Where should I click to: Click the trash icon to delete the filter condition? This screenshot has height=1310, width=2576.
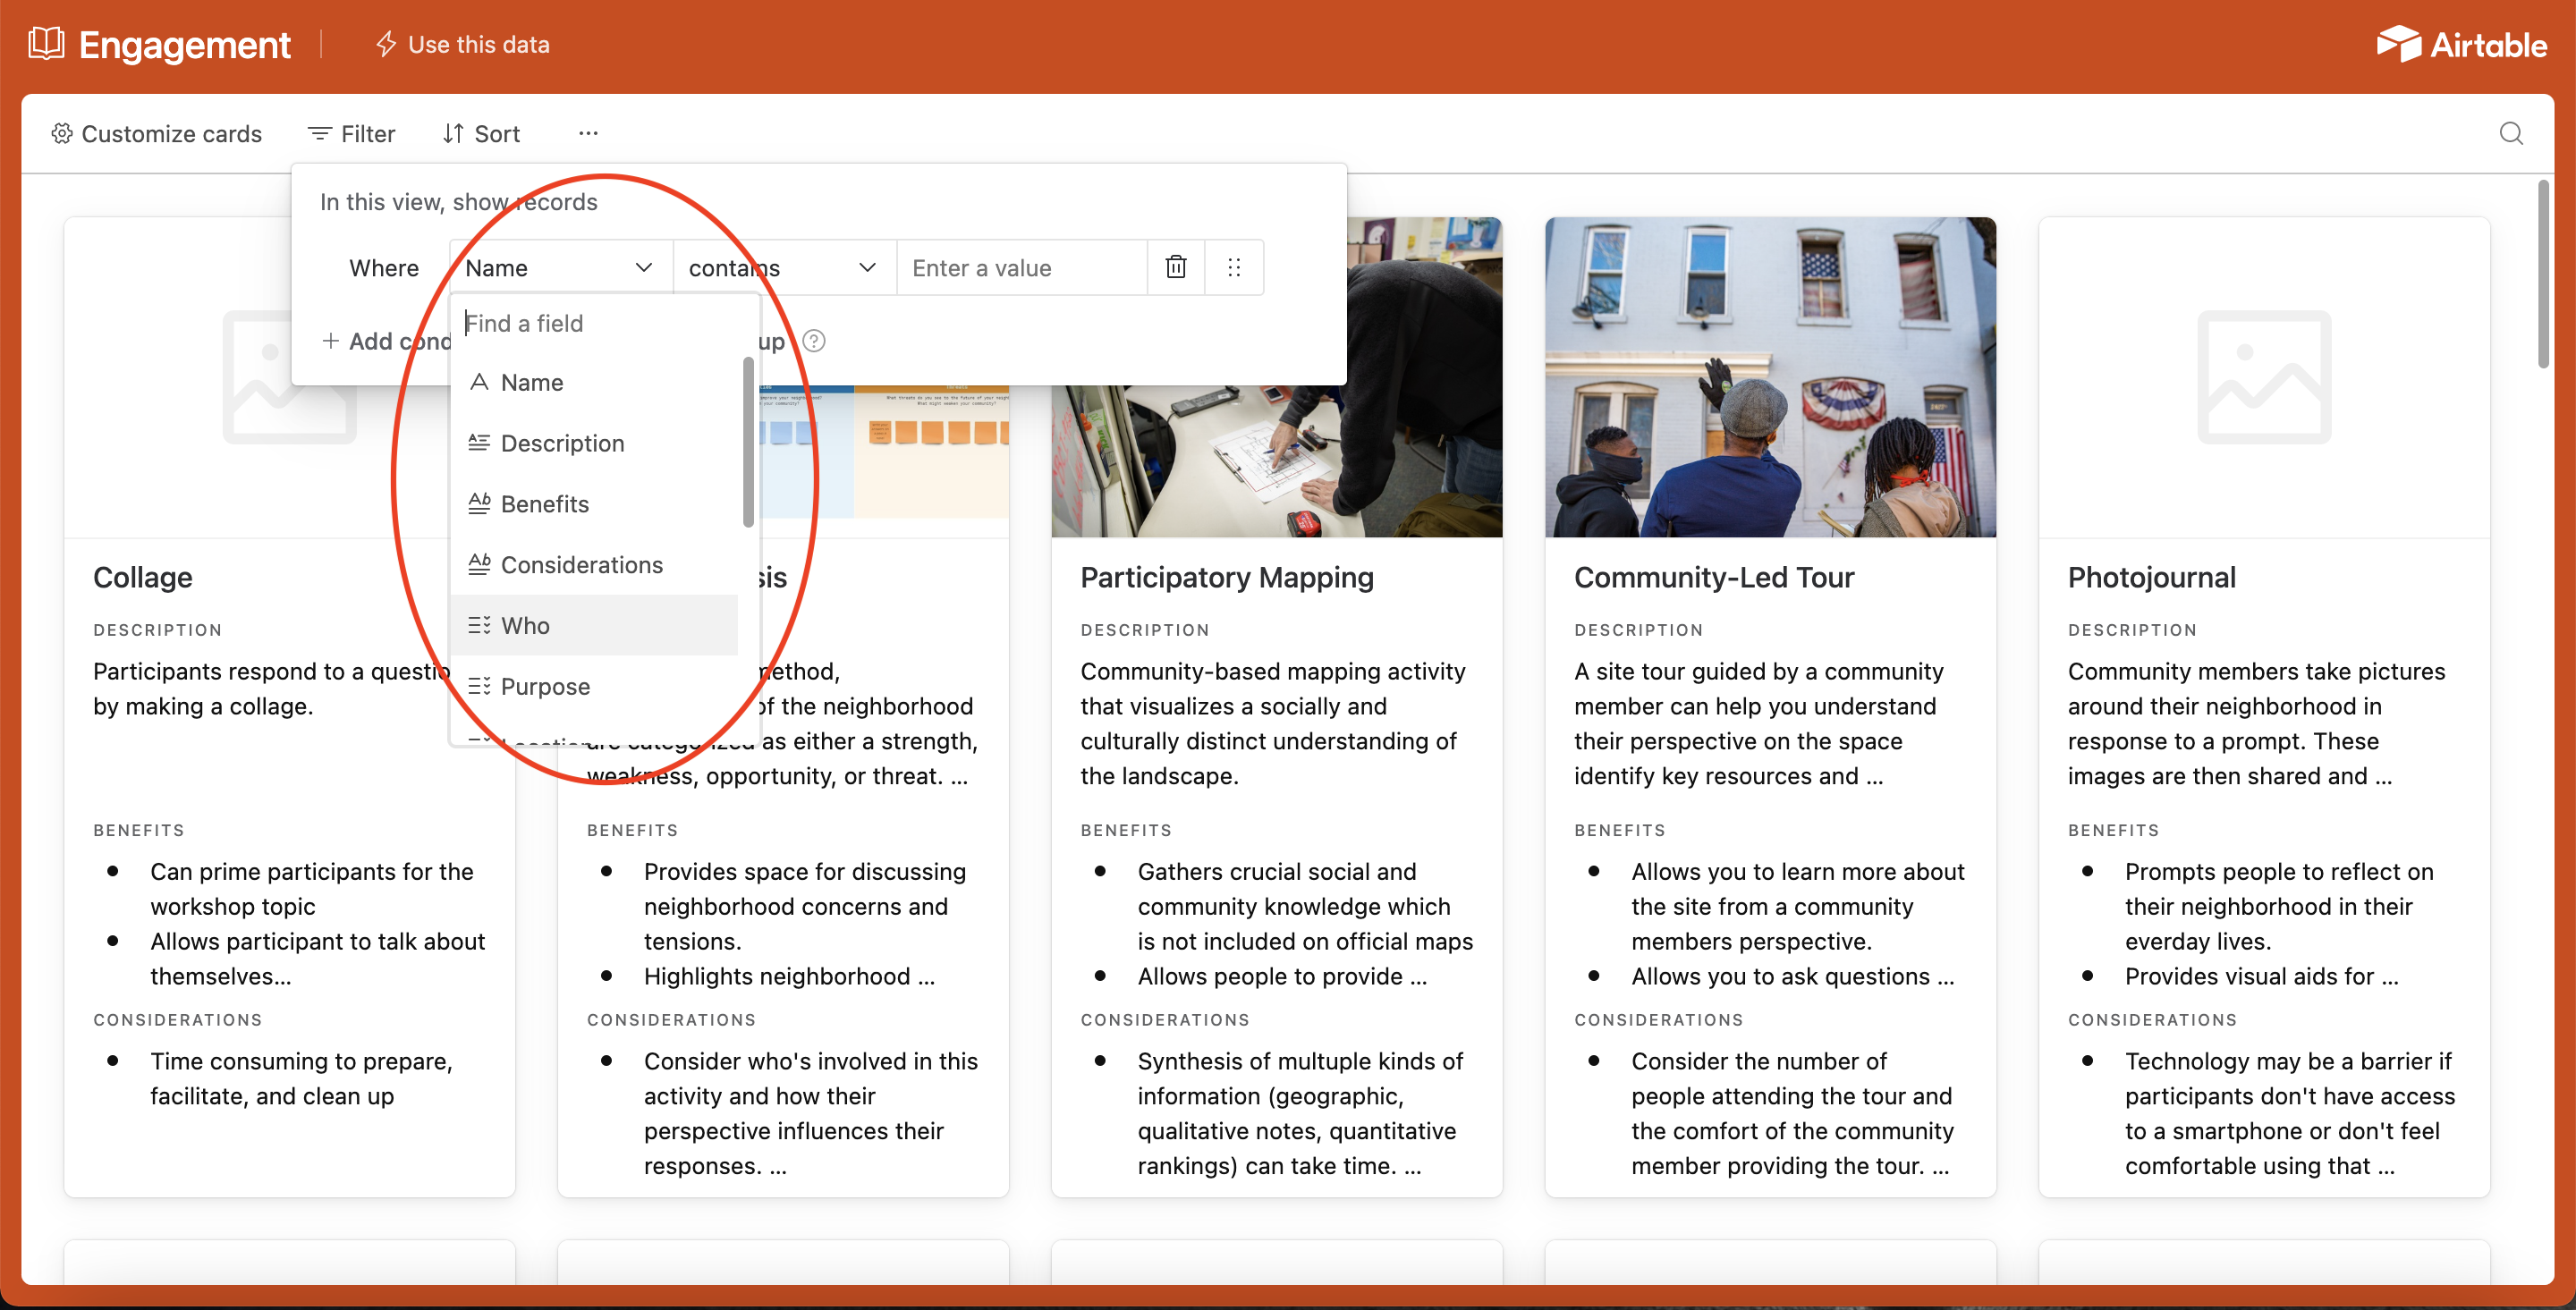[x=1175, y=267]
